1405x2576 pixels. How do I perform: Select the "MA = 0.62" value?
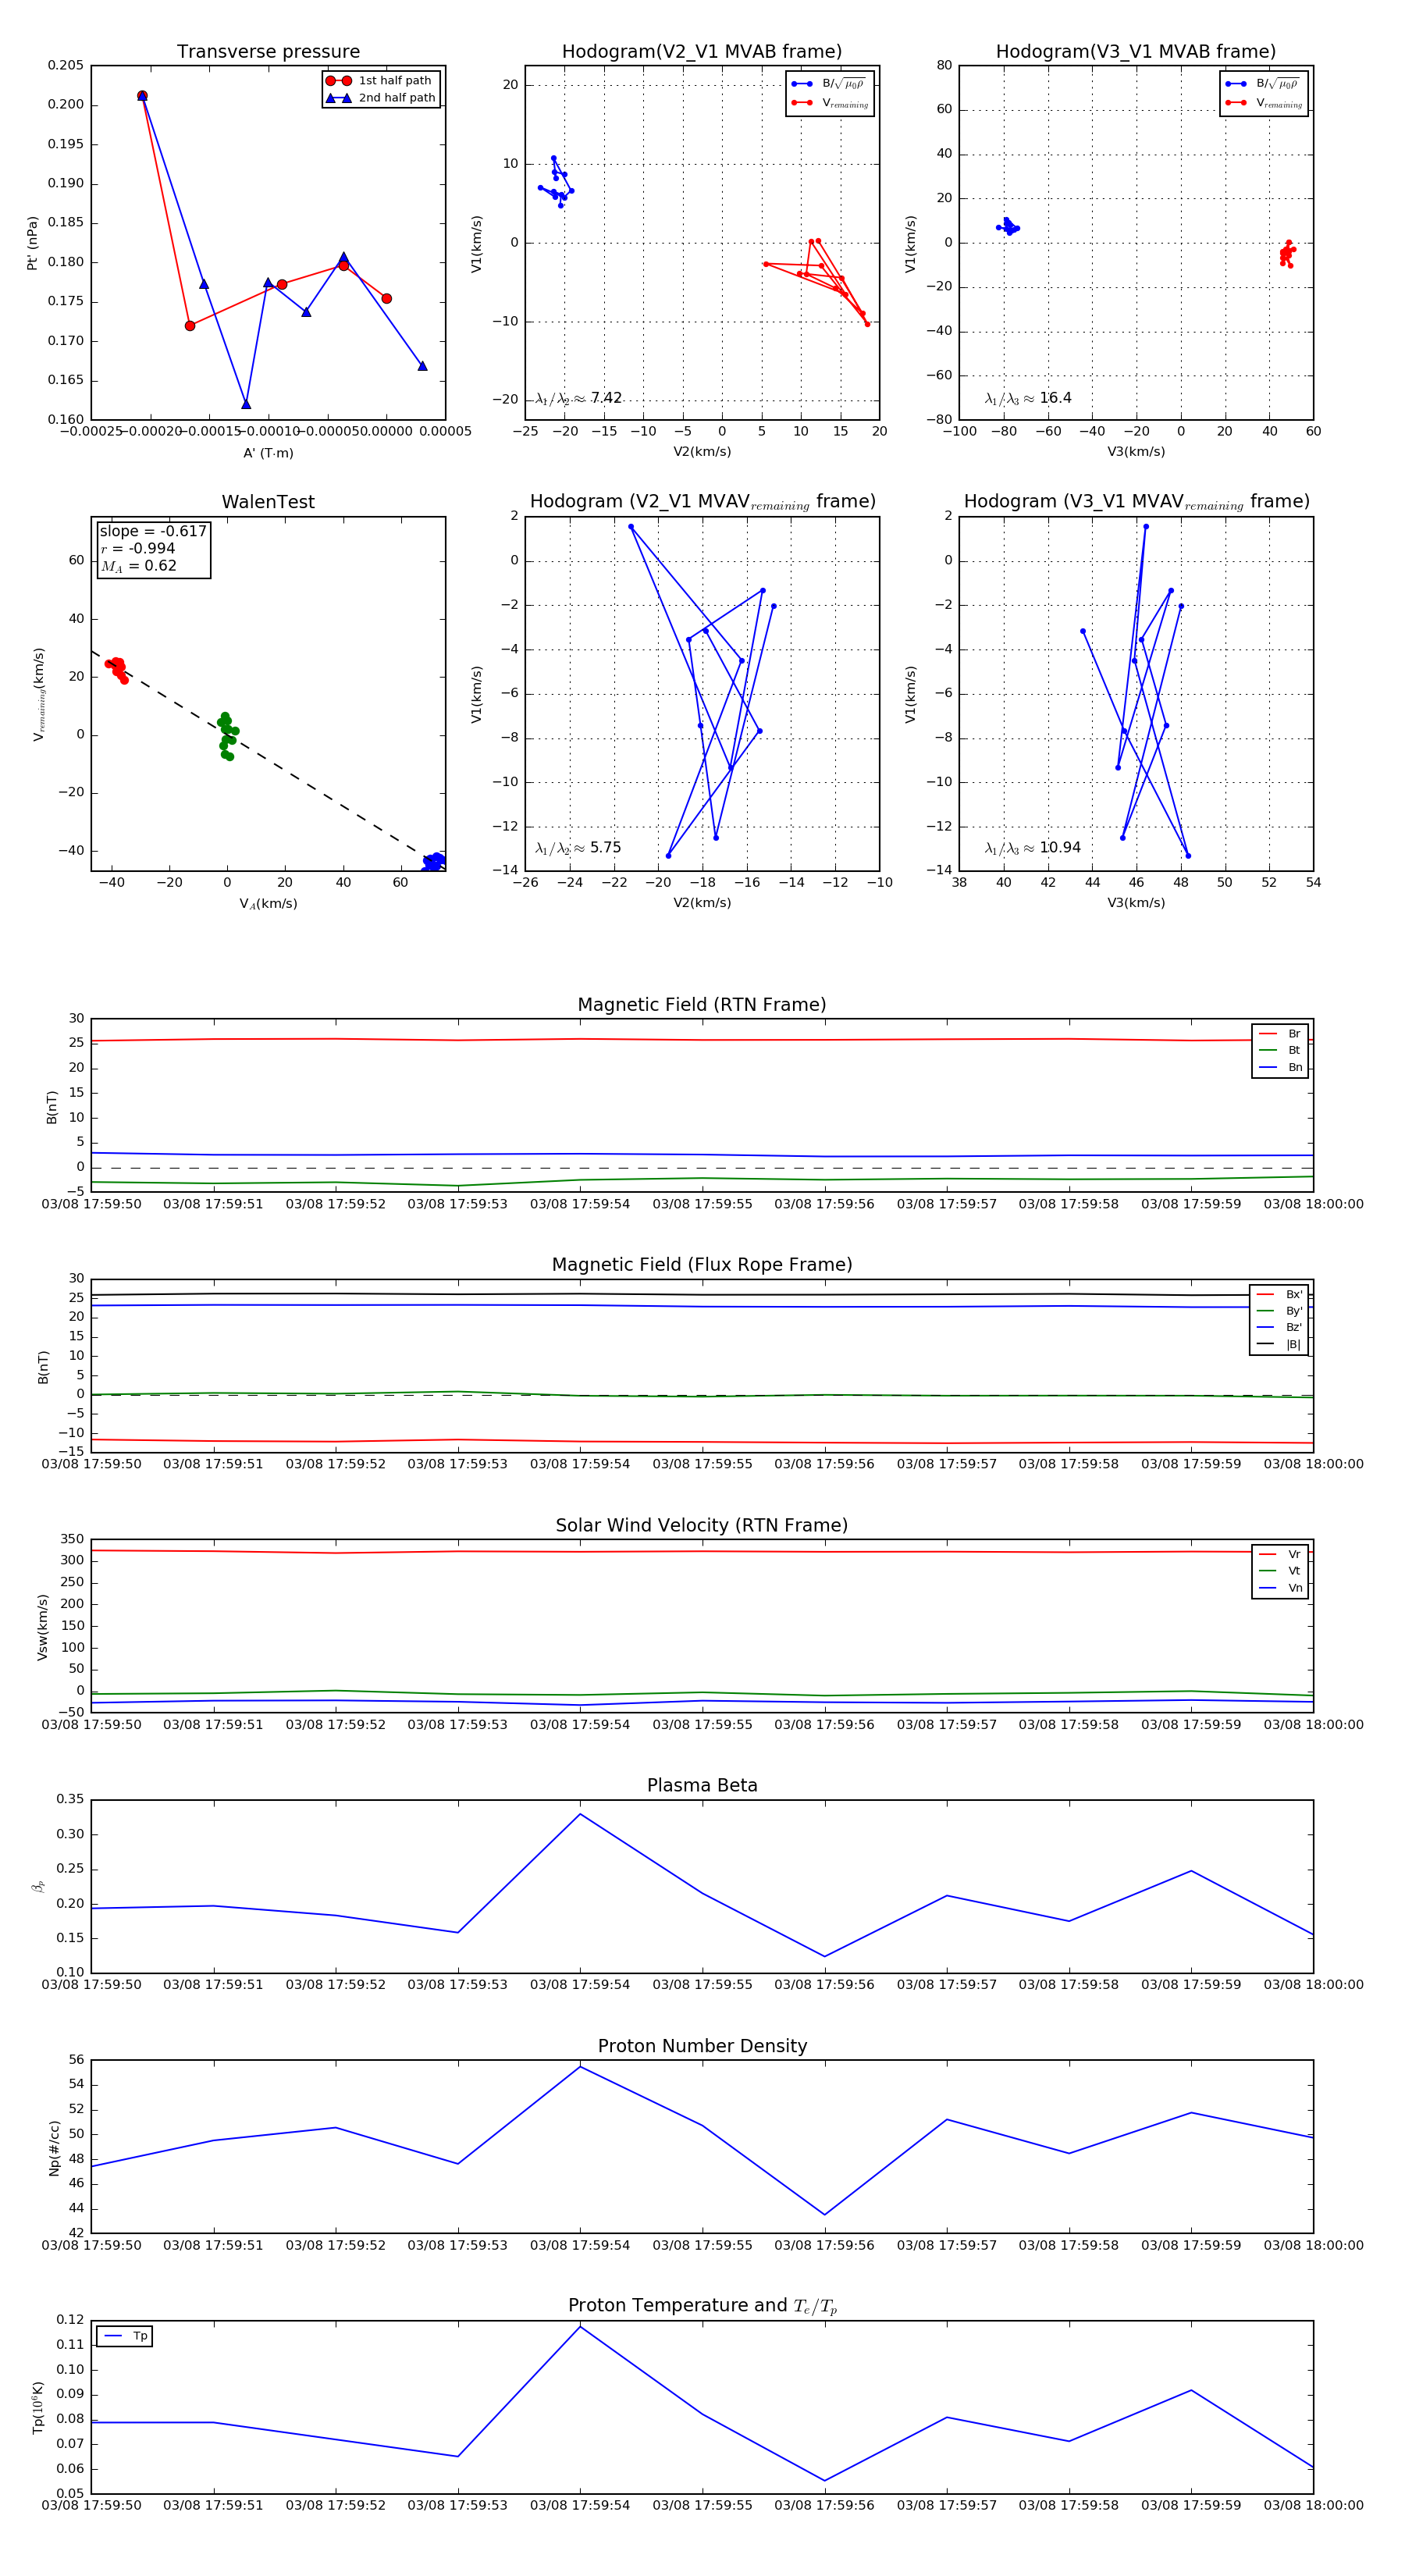[139, 566]
